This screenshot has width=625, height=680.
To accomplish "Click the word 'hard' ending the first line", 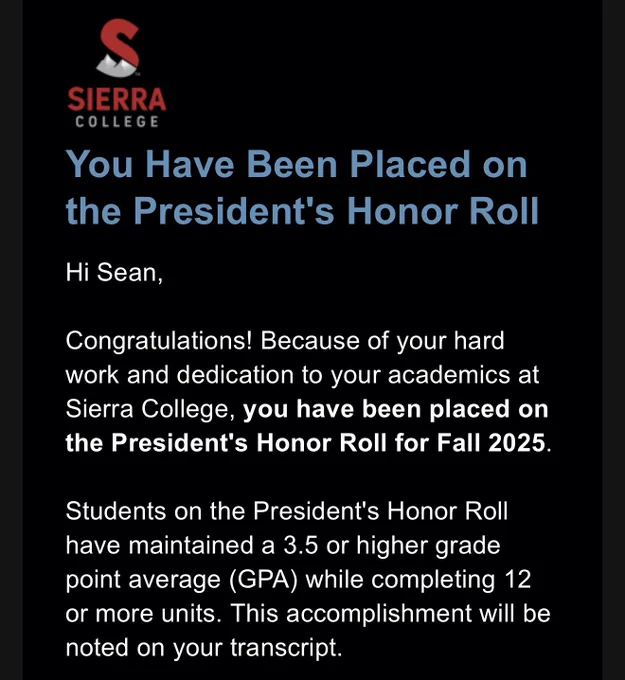I will pyautogui.click(x=479, y=341).
